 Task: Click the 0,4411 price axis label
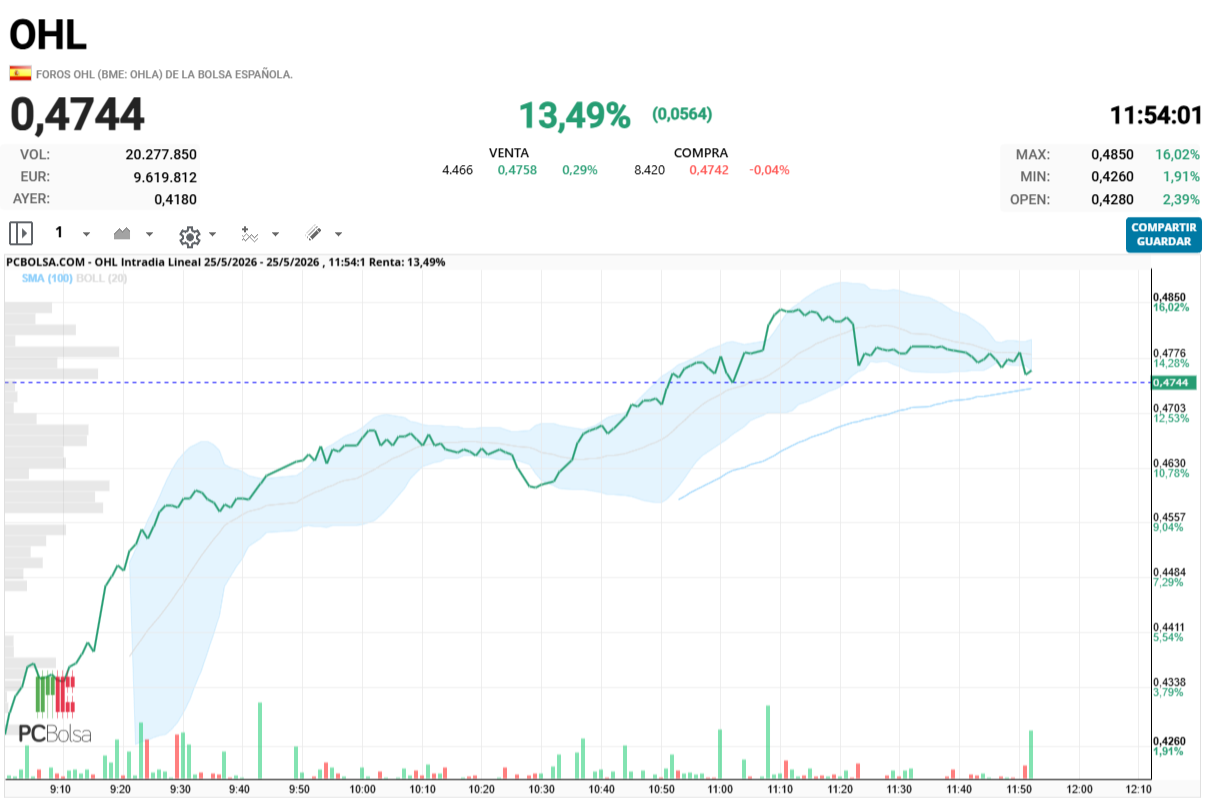(x=1169, y=626)
